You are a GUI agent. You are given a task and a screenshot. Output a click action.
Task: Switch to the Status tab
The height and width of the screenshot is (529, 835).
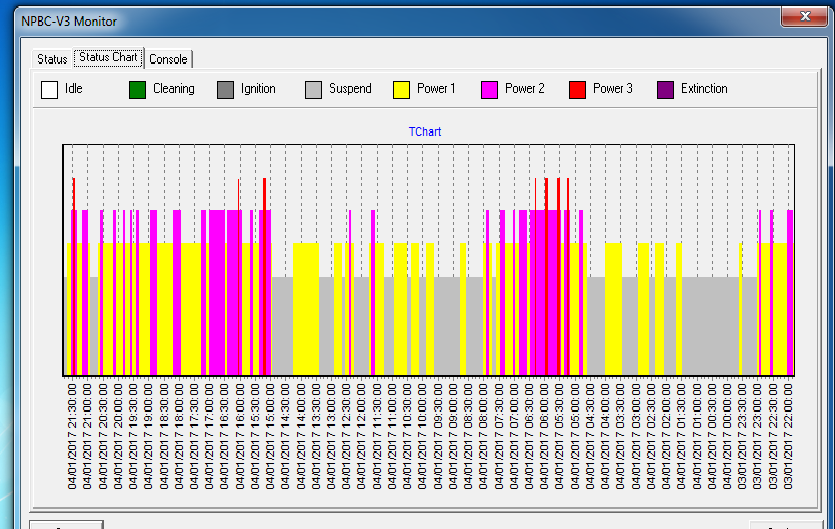(52, 59)
